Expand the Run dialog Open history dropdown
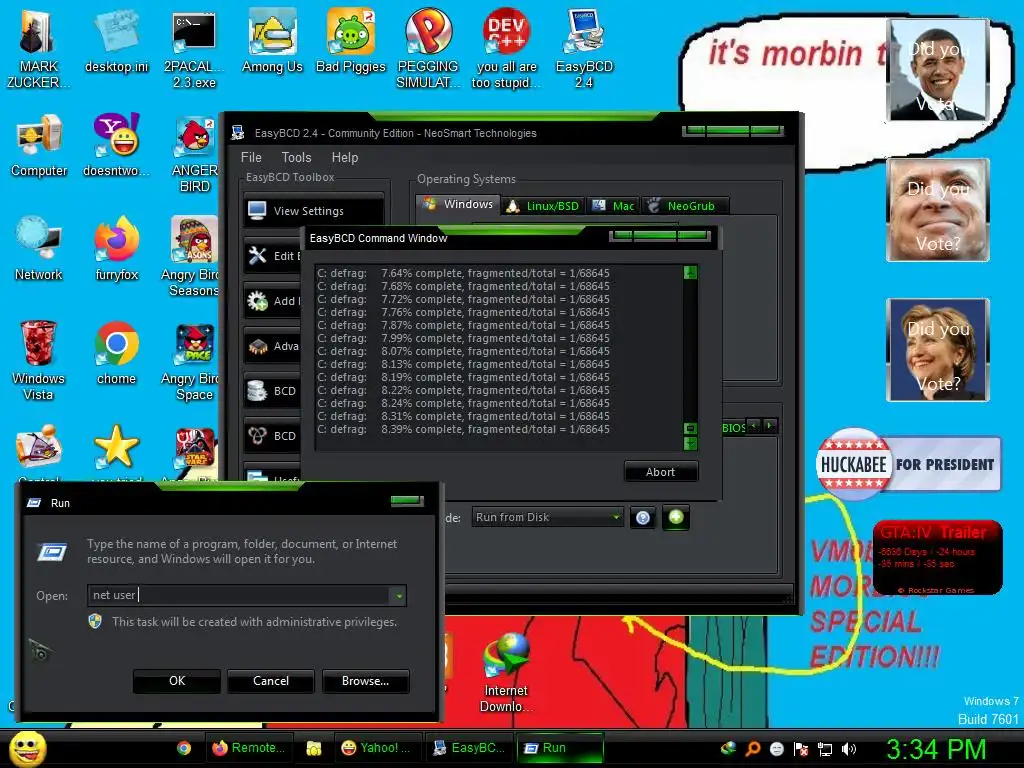1024x768 pixels. [398, 596]
